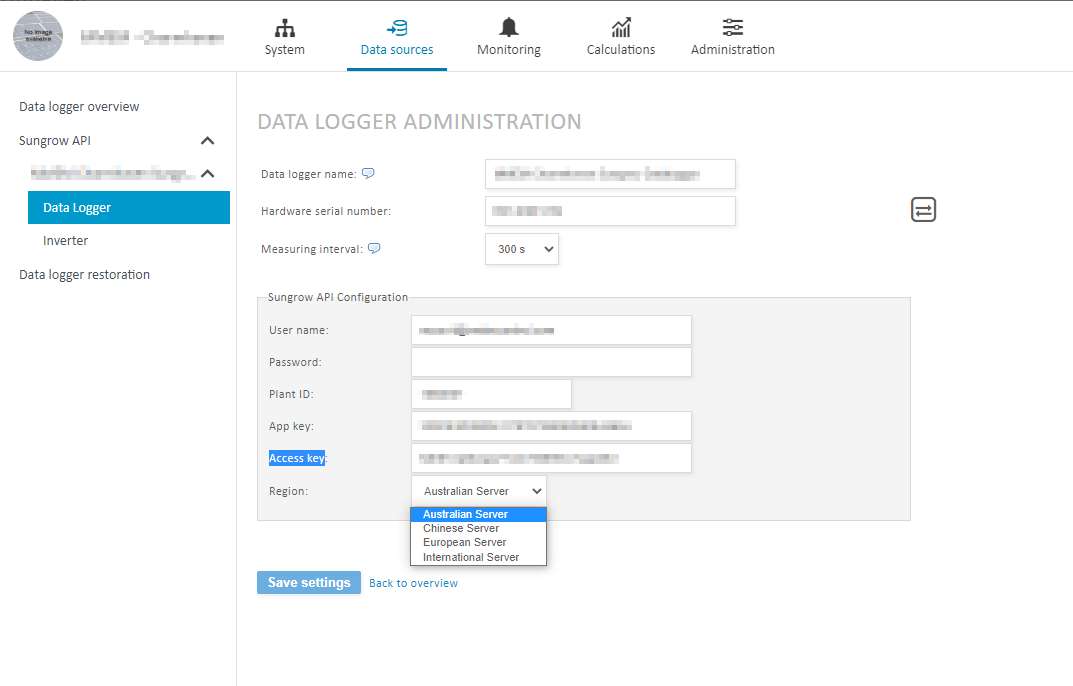Open Data logger restoration in the sidebar
Image resolution: width=1073 pixels, height=686 pixels.
coord(84,274)
